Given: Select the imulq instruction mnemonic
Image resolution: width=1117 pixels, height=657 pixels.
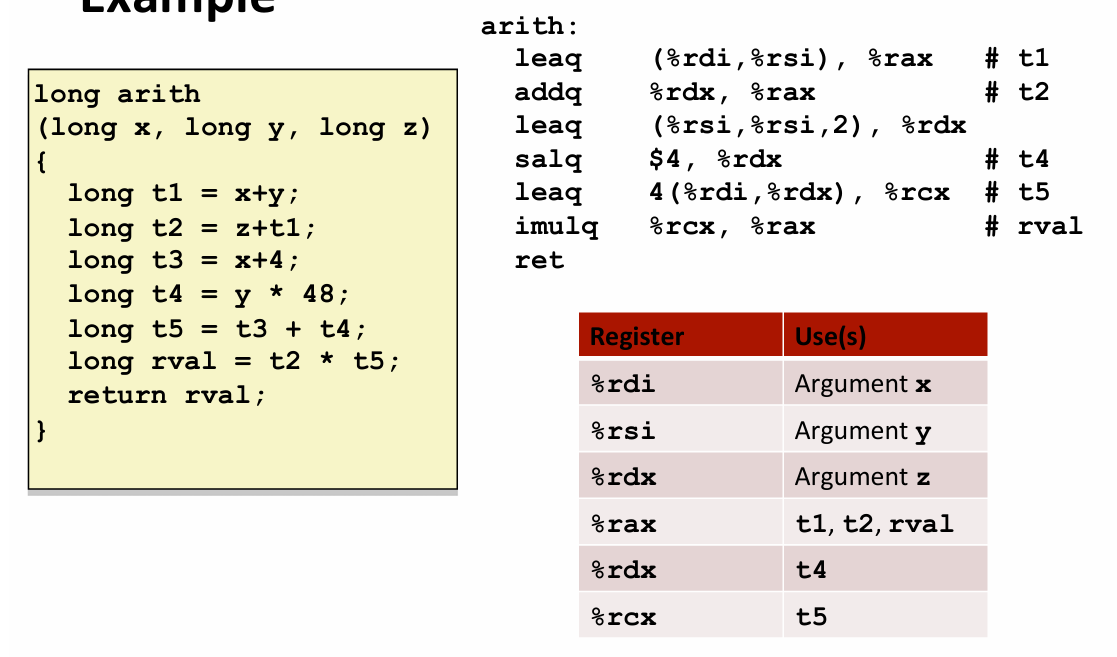Looking at the screenshot, I should click(556, 227).
